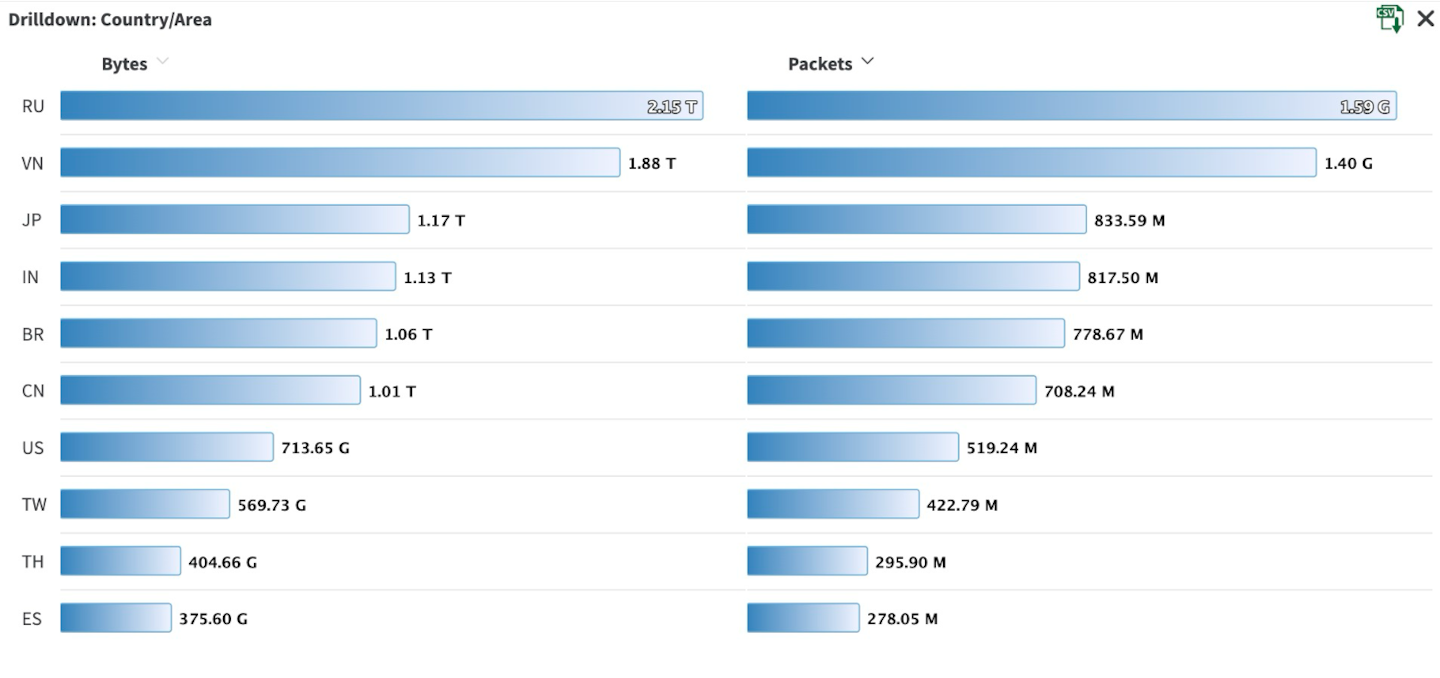Click the US country label
Viewport: 1440px width, 678px height.
tap(33, 447)
